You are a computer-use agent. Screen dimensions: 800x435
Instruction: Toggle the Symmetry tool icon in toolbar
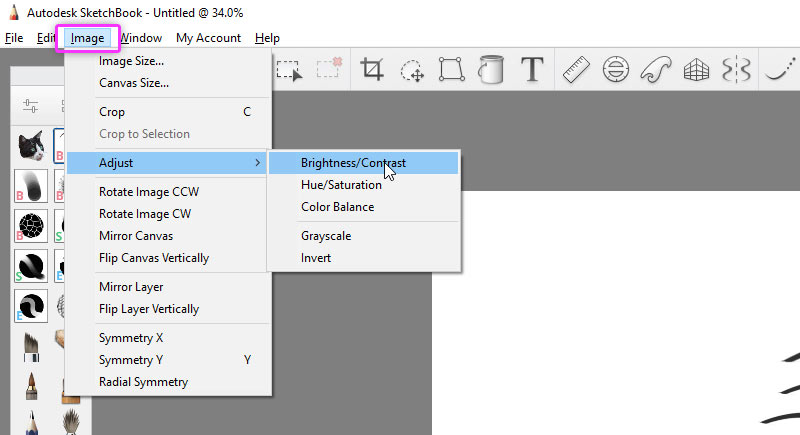tap(736, 69)
